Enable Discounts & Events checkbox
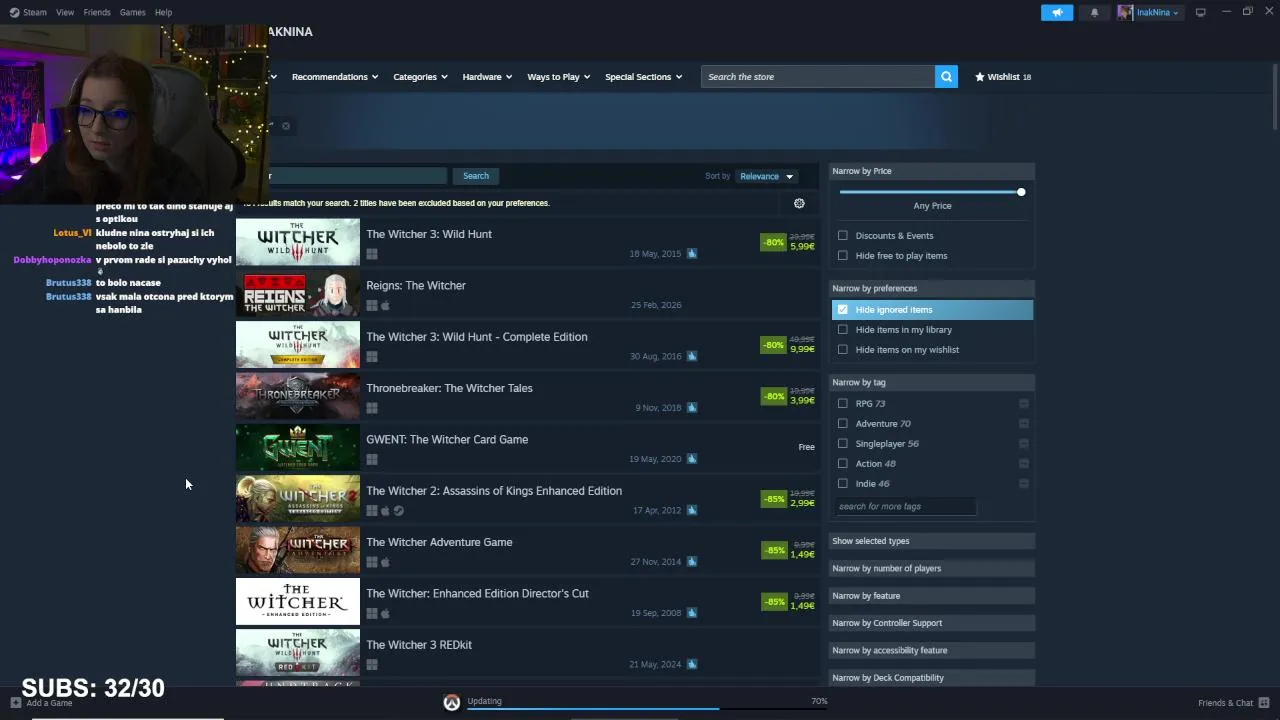The height and width of the screenshot is (720, 1280). [842, 235]
